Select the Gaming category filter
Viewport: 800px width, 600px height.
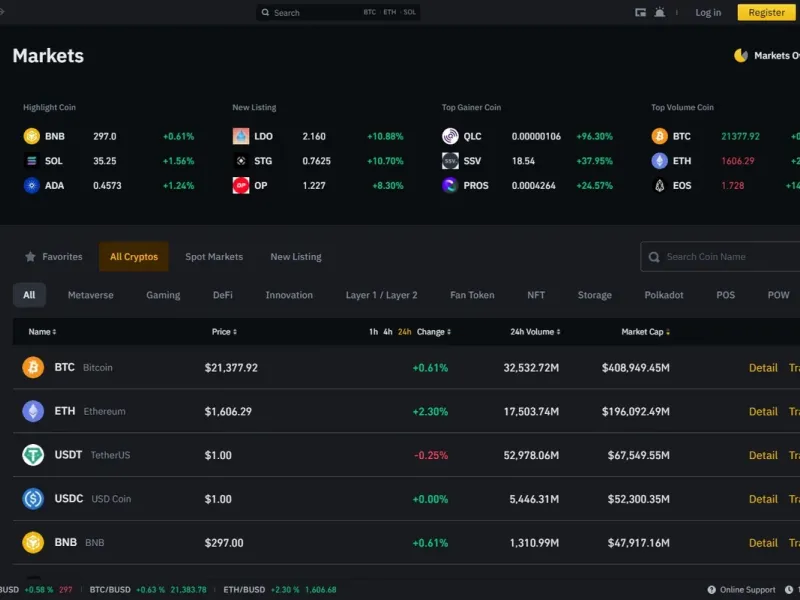click(163, 295)
